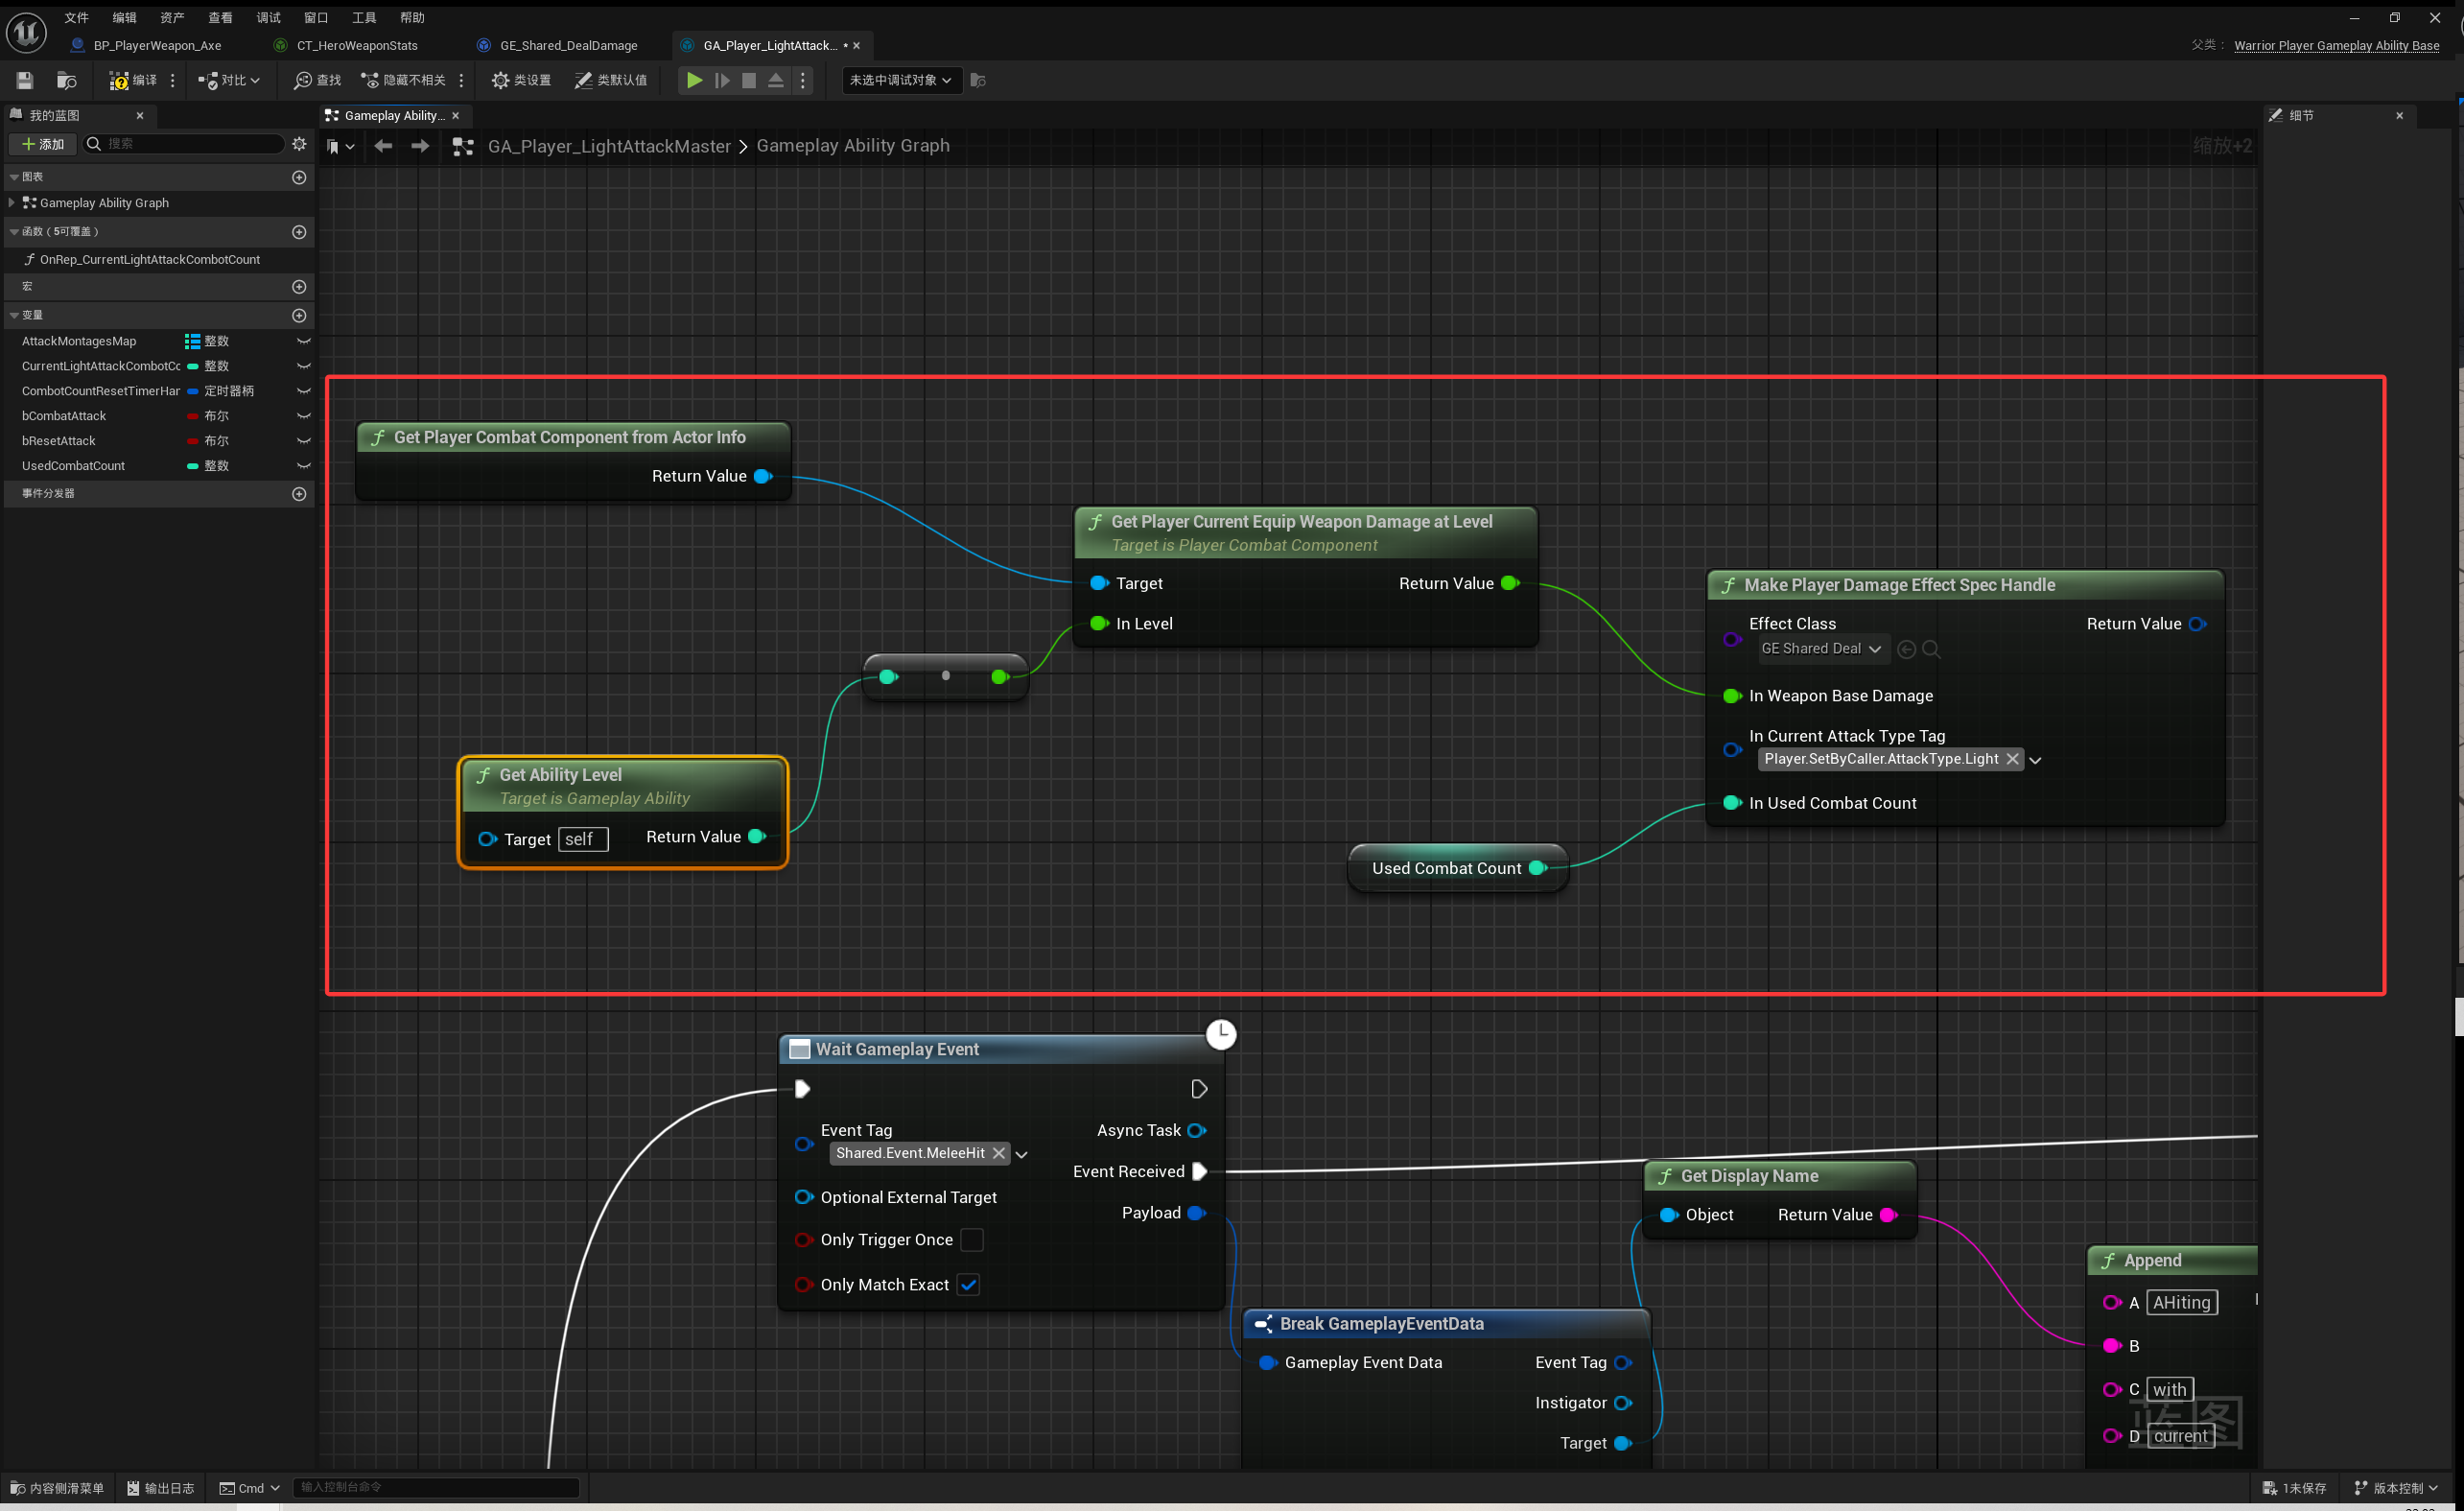The width and height of the screenshot is (2464, 1511).
Task: Navigate back with graph arrow
Action: [383, 146]
